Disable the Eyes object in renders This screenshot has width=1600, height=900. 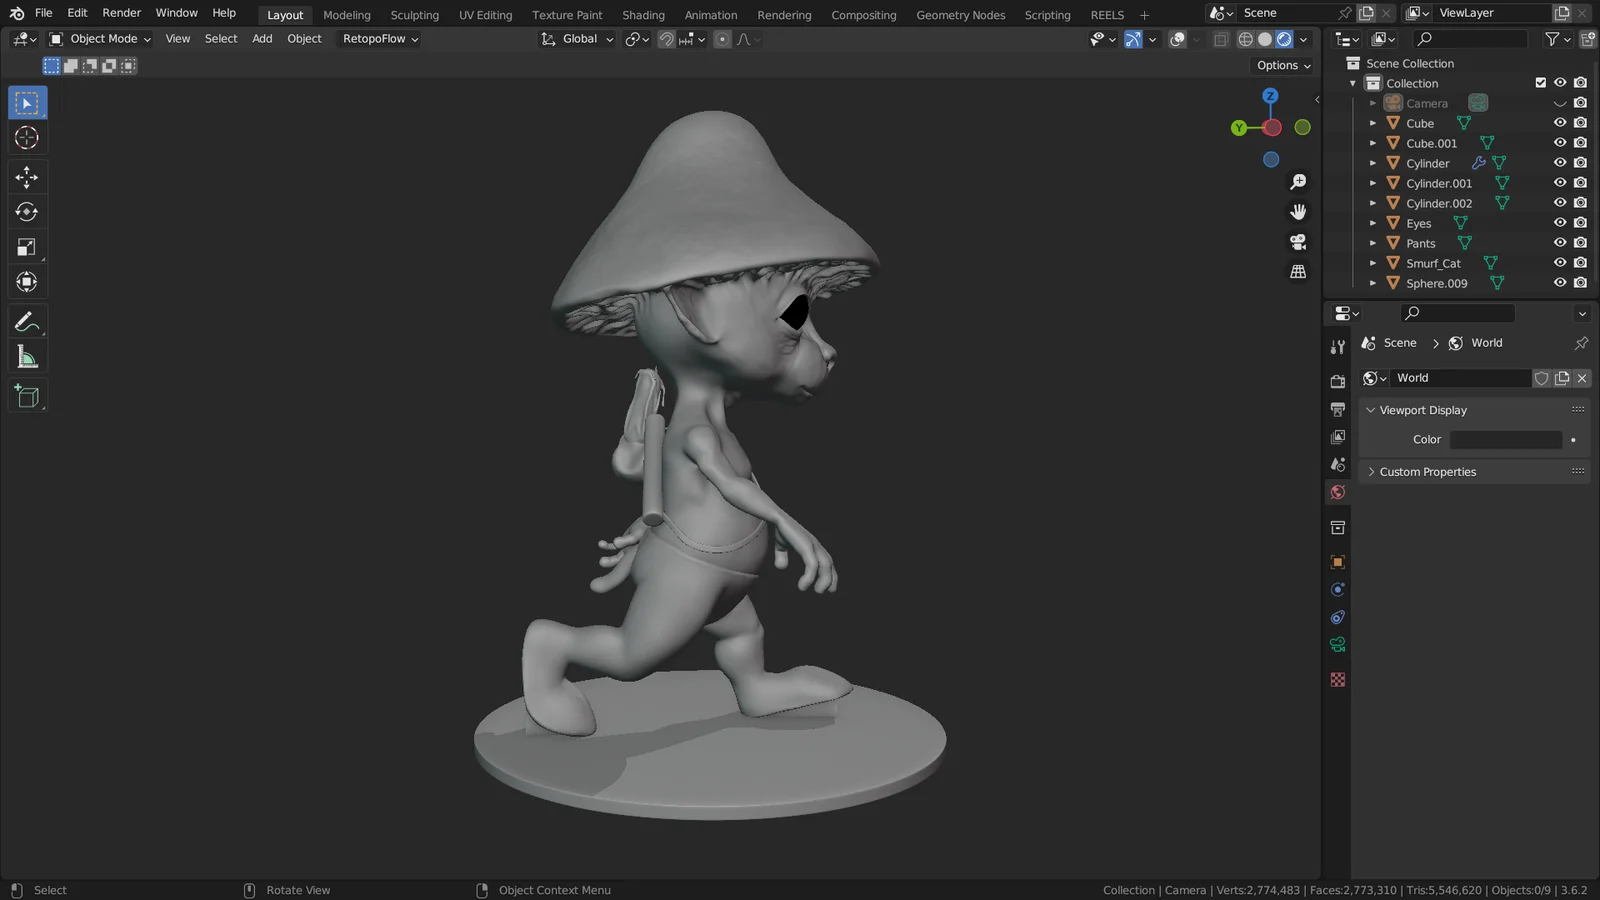click(1579, 222)
